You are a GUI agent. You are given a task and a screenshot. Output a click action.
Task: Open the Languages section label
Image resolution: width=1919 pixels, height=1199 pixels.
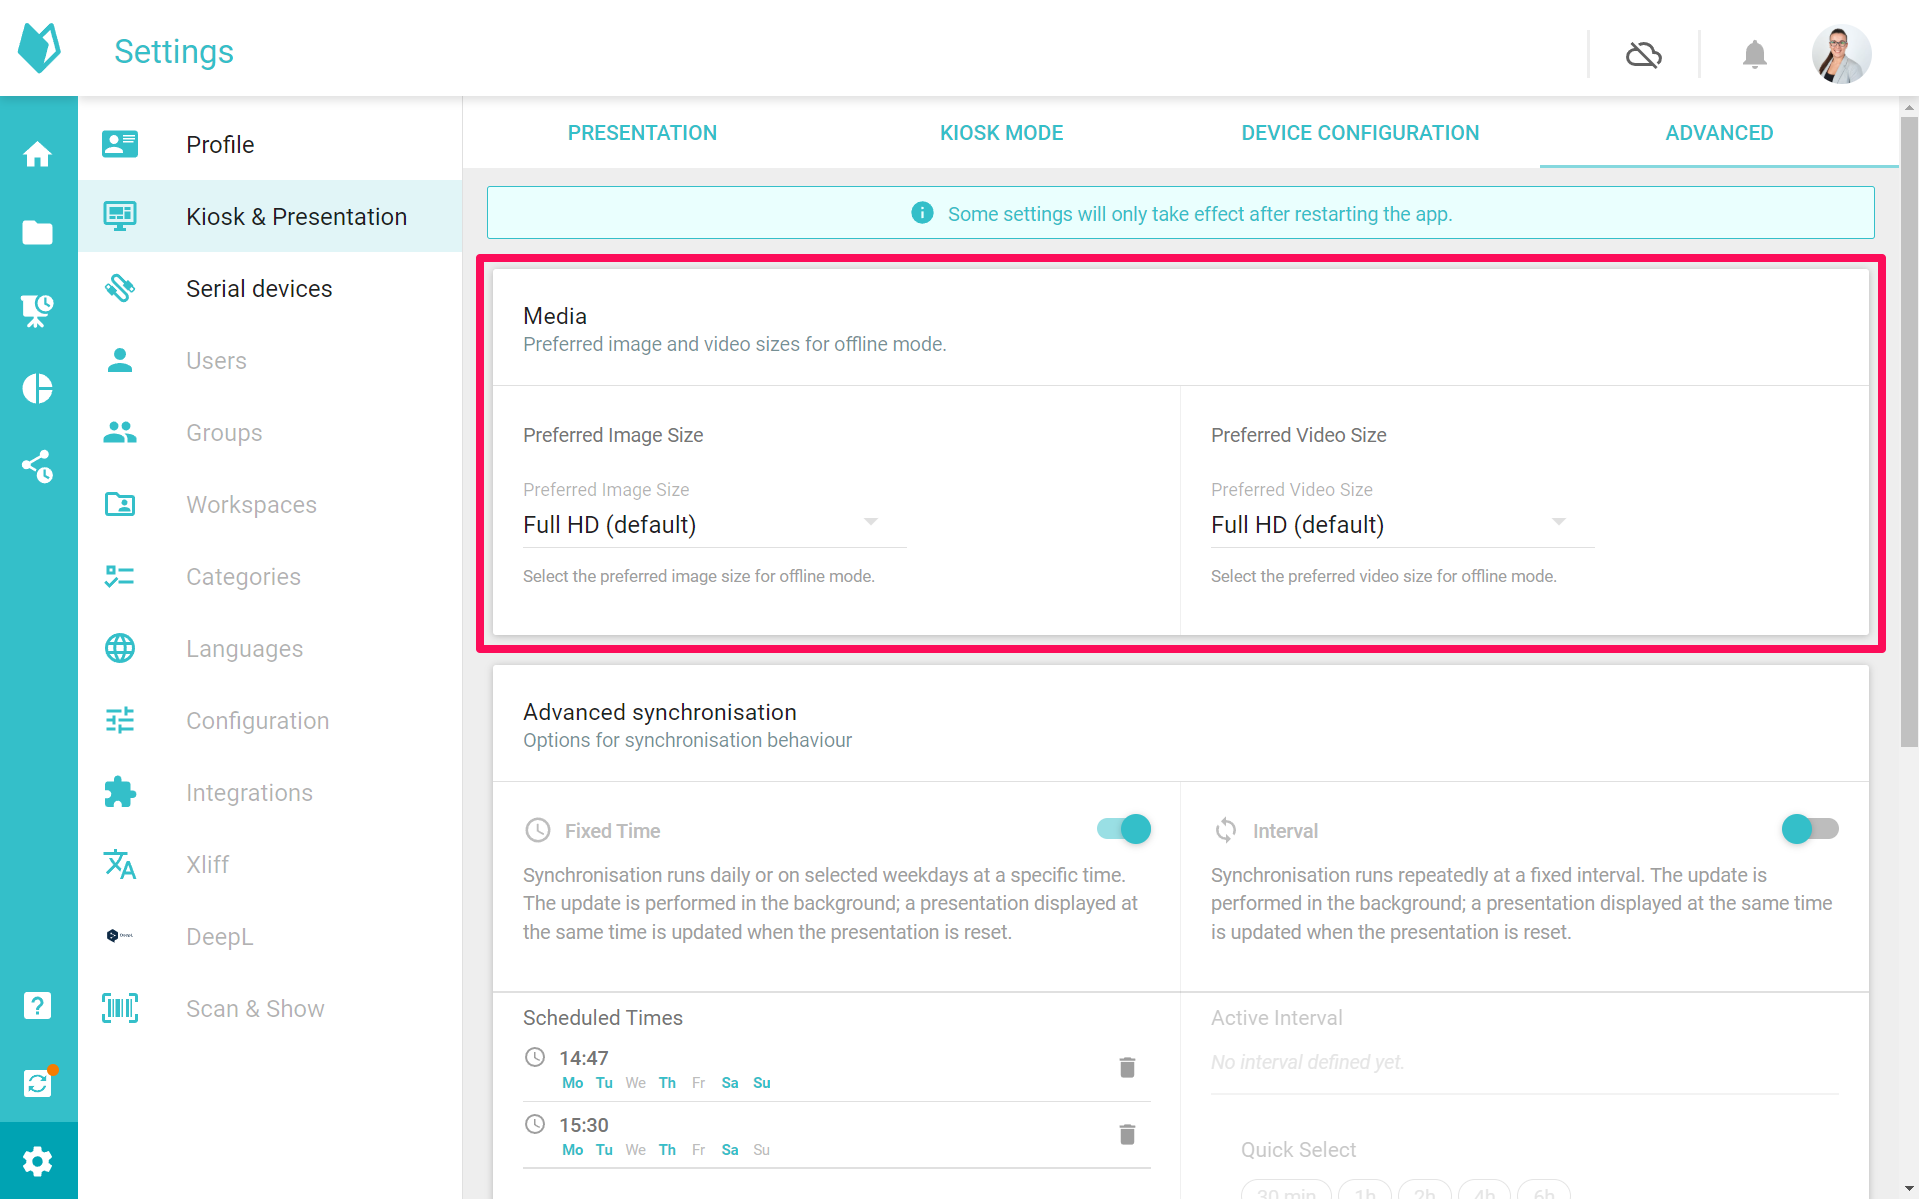coord(244,649)
